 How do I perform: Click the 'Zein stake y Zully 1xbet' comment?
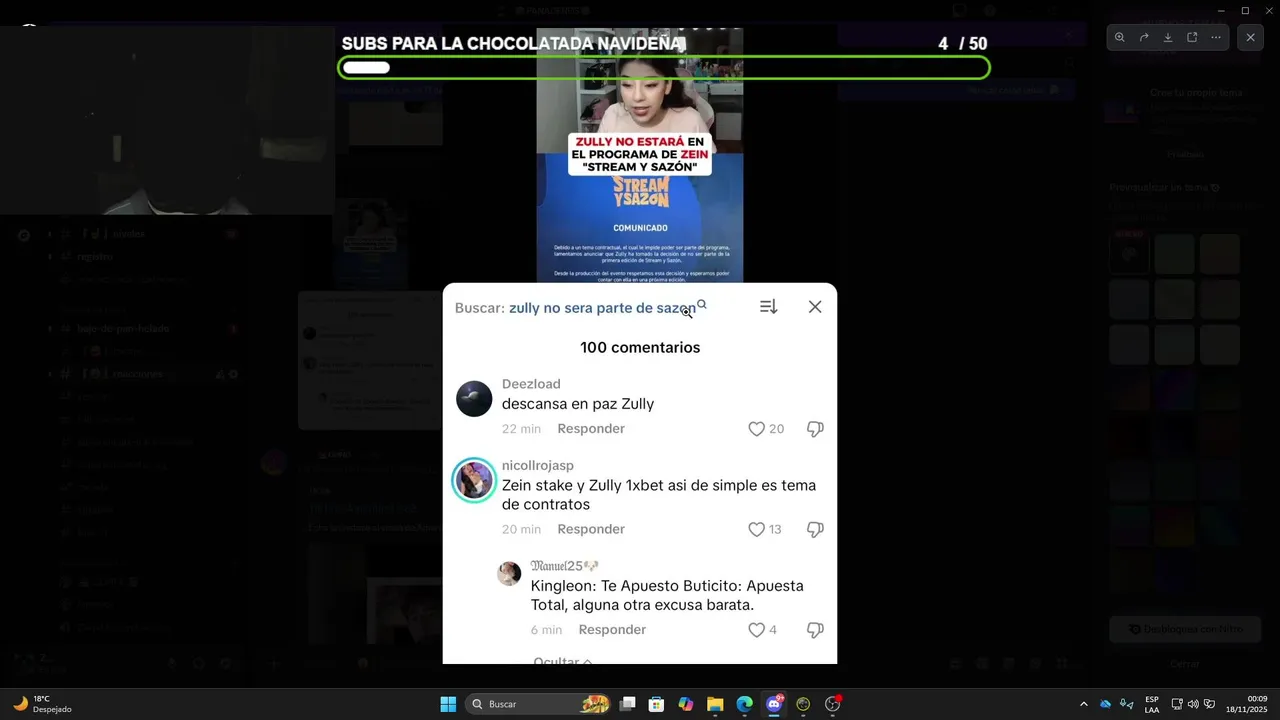coord(659,495)
